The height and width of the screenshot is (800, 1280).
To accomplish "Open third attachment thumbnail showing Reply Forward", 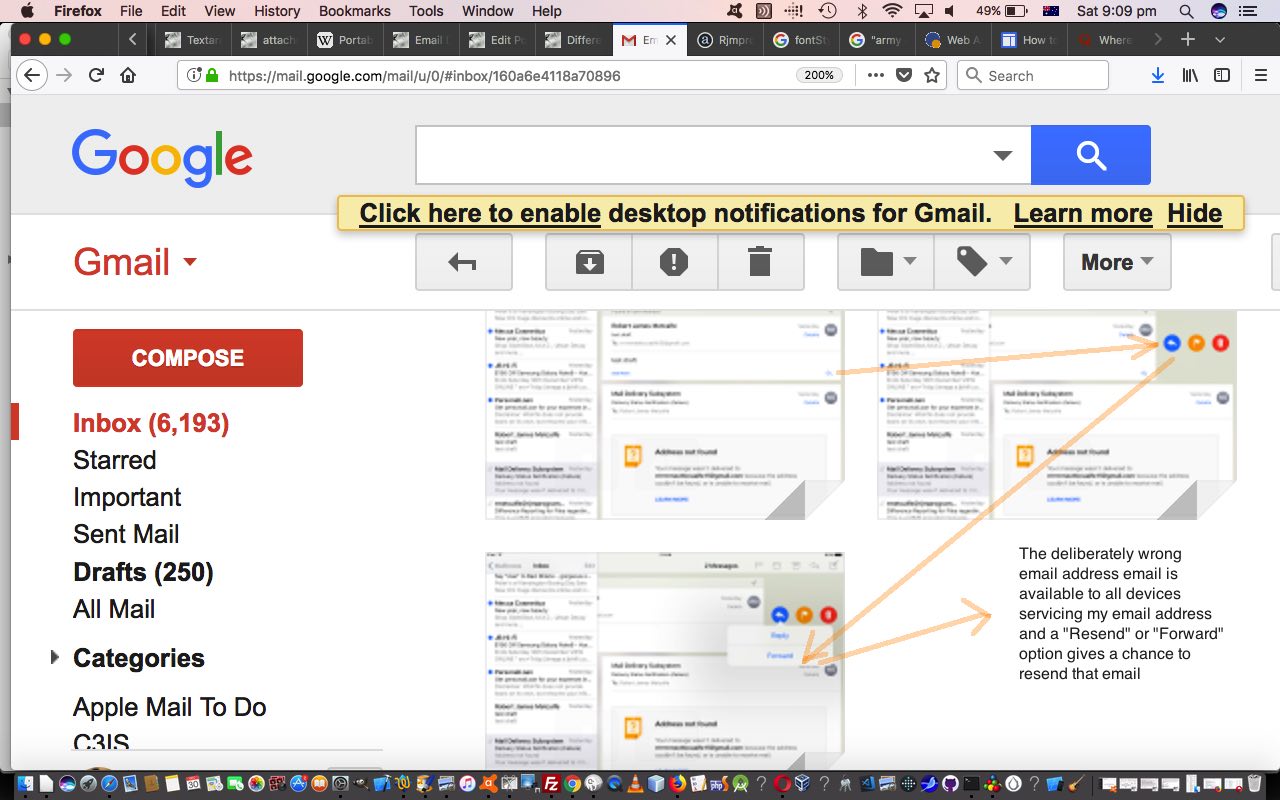I will 665,660.
